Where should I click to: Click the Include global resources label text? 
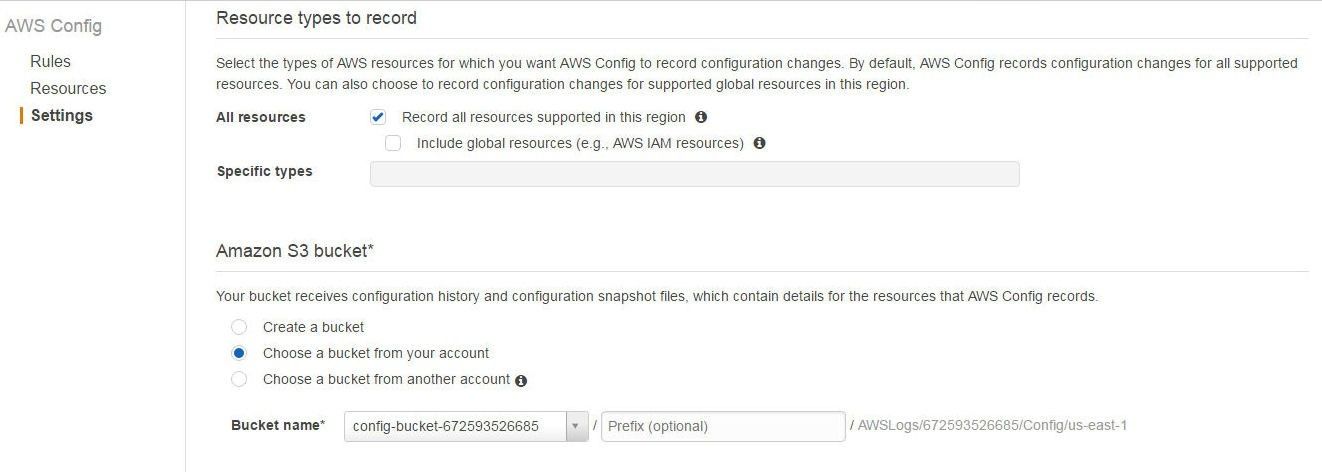[x=580, y=143]
